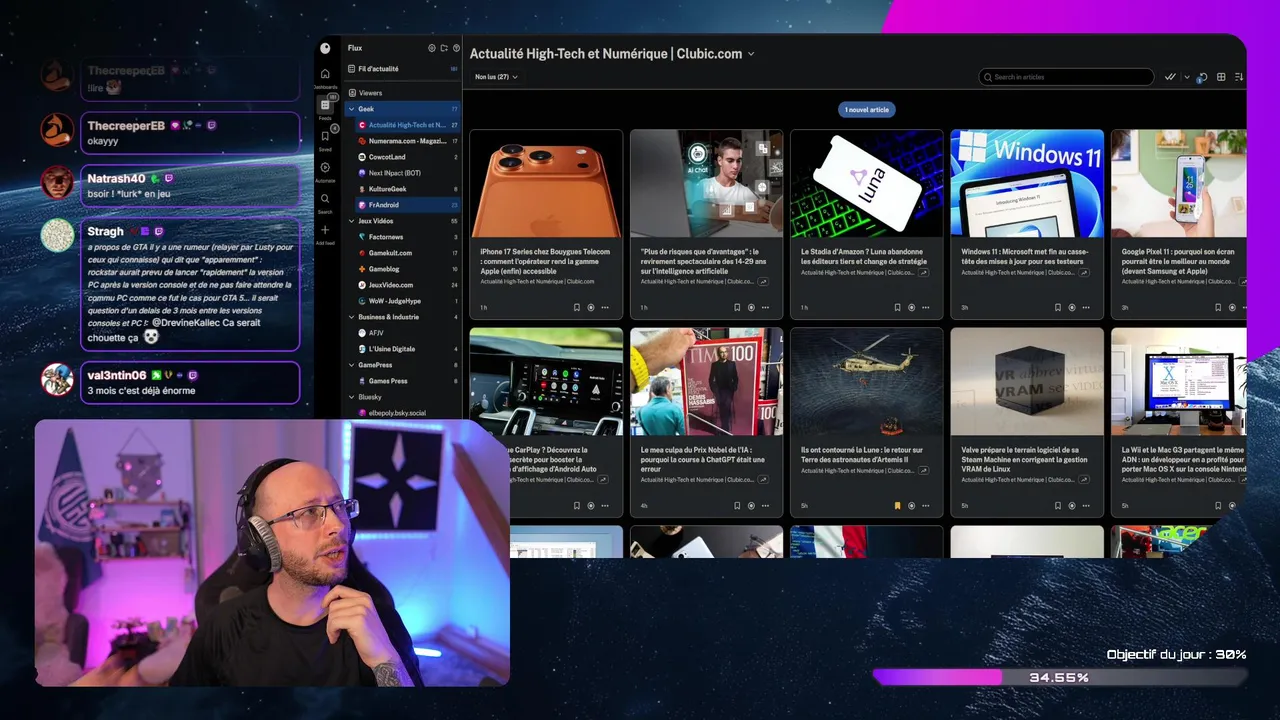Toggle read status on the iPhone 17 Series article
Image resolution: width=1280 pixels, height=720 pixels.
click(591, 308)
